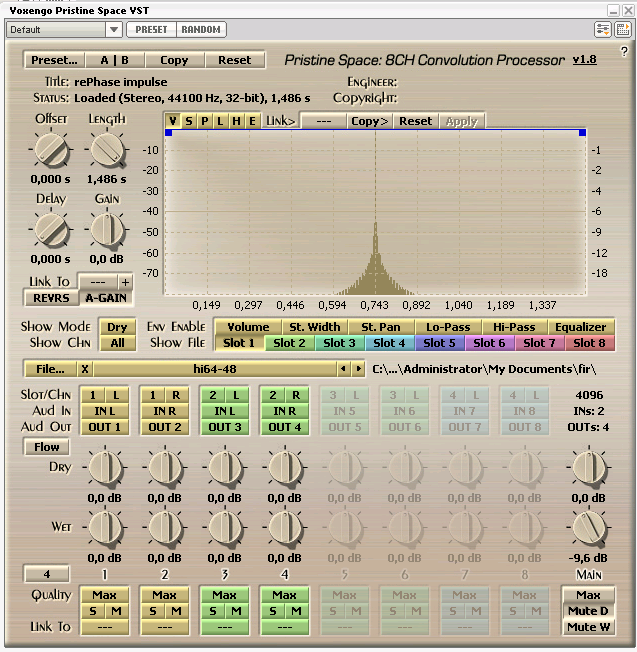The height and width of the screenshot is (652, 637).
Task: Toggle Show Mode Dry button
Action: click(117, 327)
